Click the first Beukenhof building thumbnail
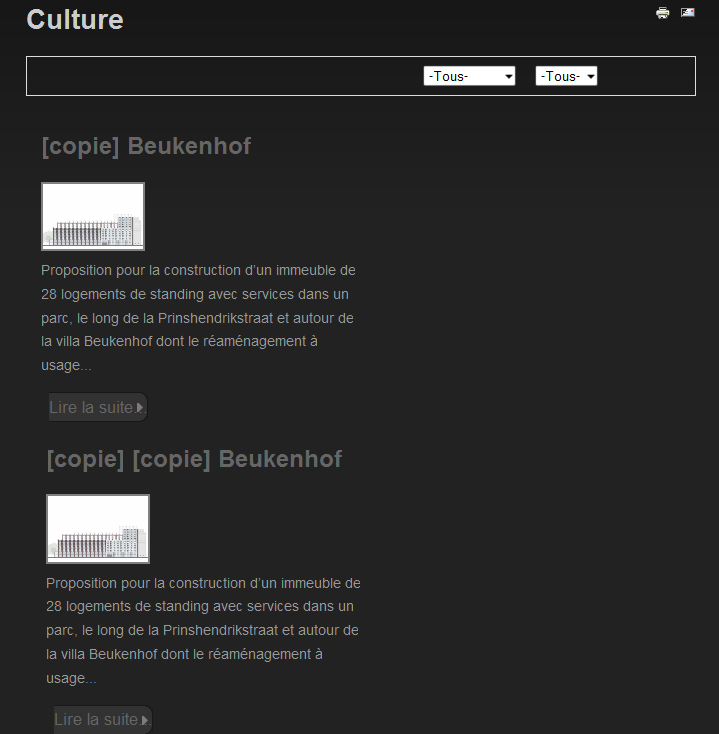This screenshot has width=719, height=734. pos(93,216)
